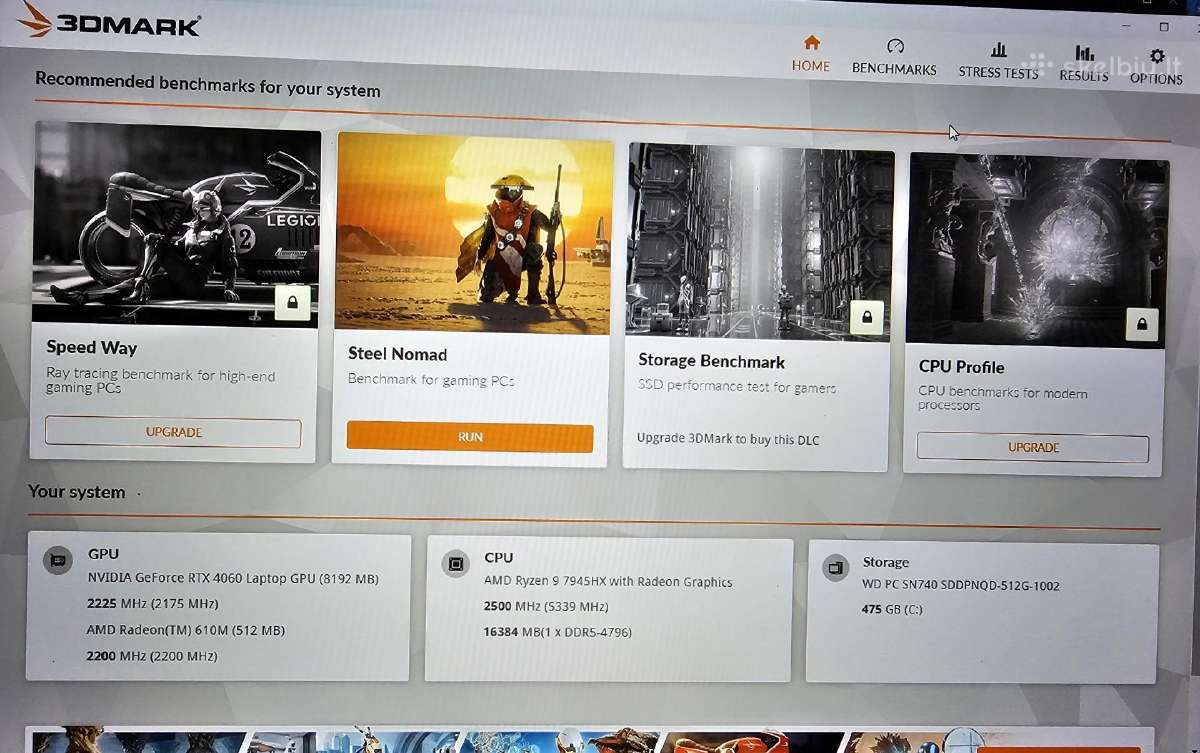The image size is (1200, 753).
Task: Click the Speed Way thumbnail image
Action: pos(177,226)
